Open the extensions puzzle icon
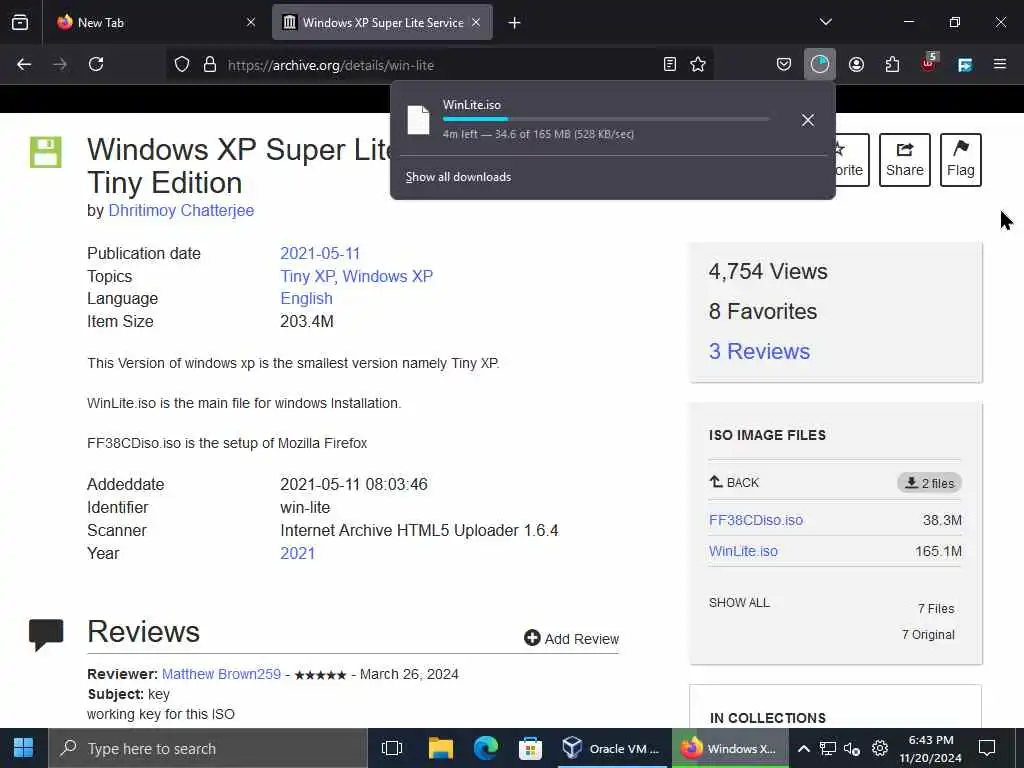The height and width of the screenshot is (768, 1024). click(x=892, y=64)
